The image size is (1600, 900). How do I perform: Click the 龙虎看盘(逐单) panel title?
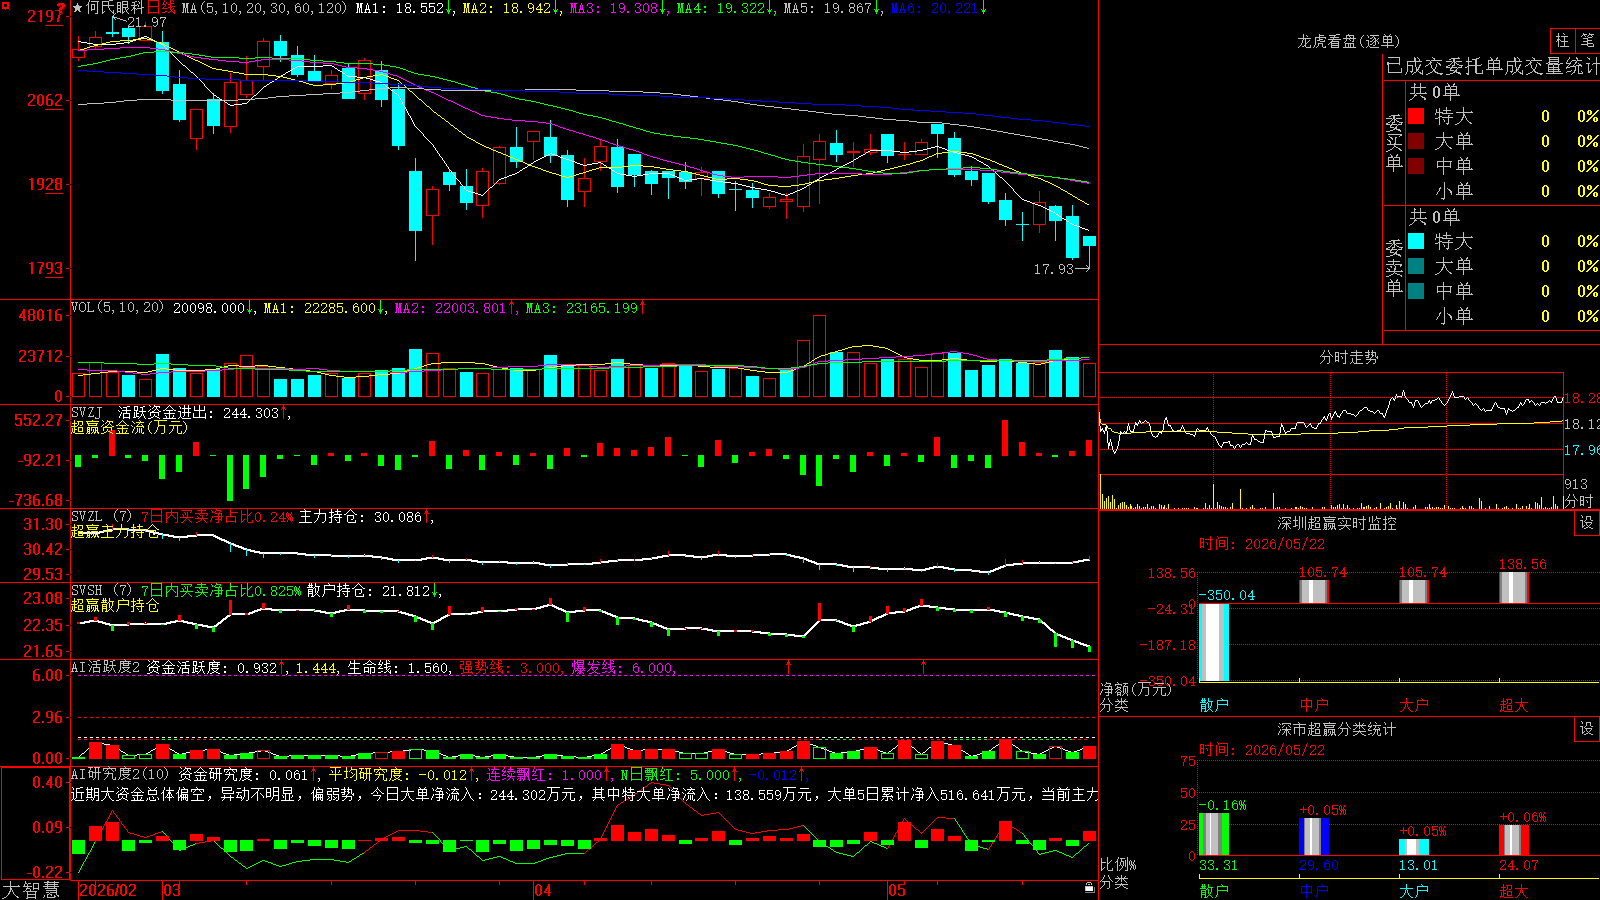(1349, 41)
